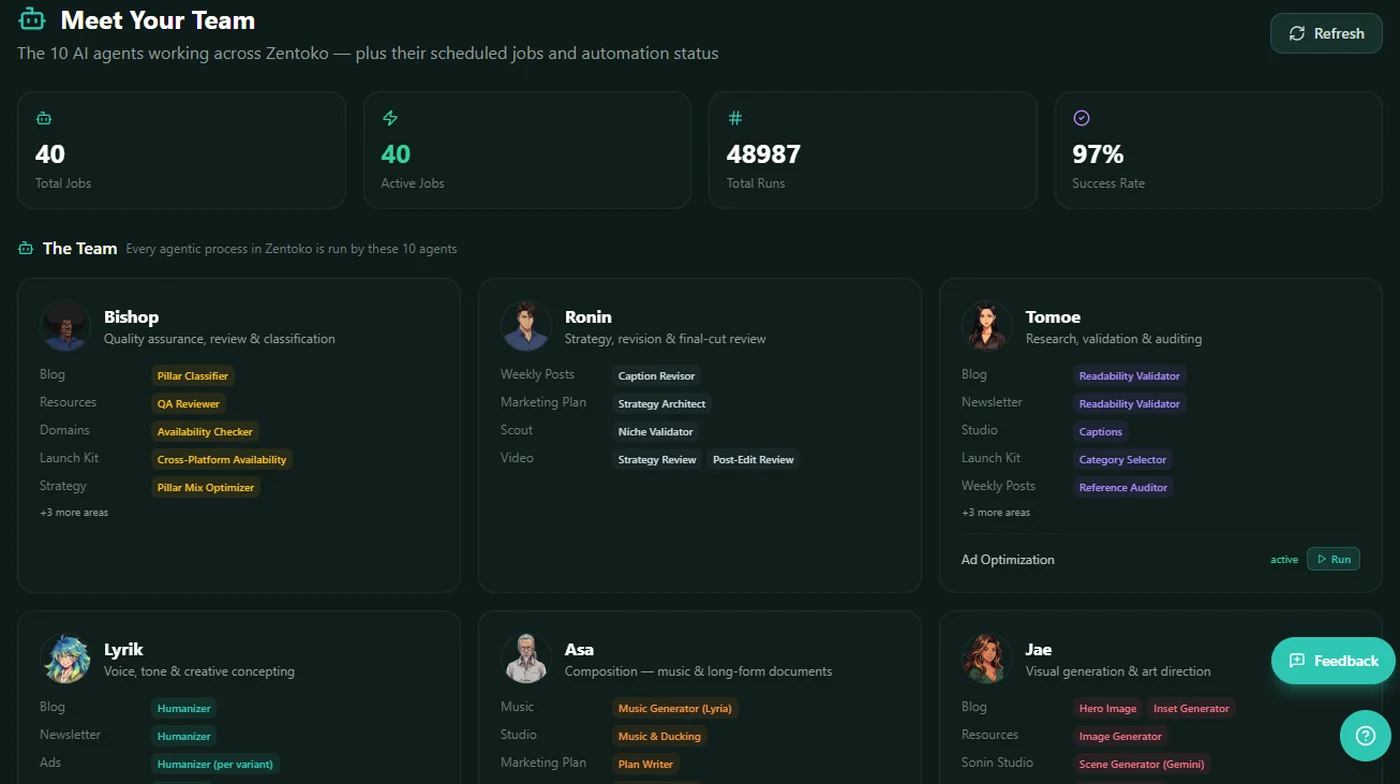Open the Feedback form
Screen dimensions: 1400x784
tap(1333, 661)
